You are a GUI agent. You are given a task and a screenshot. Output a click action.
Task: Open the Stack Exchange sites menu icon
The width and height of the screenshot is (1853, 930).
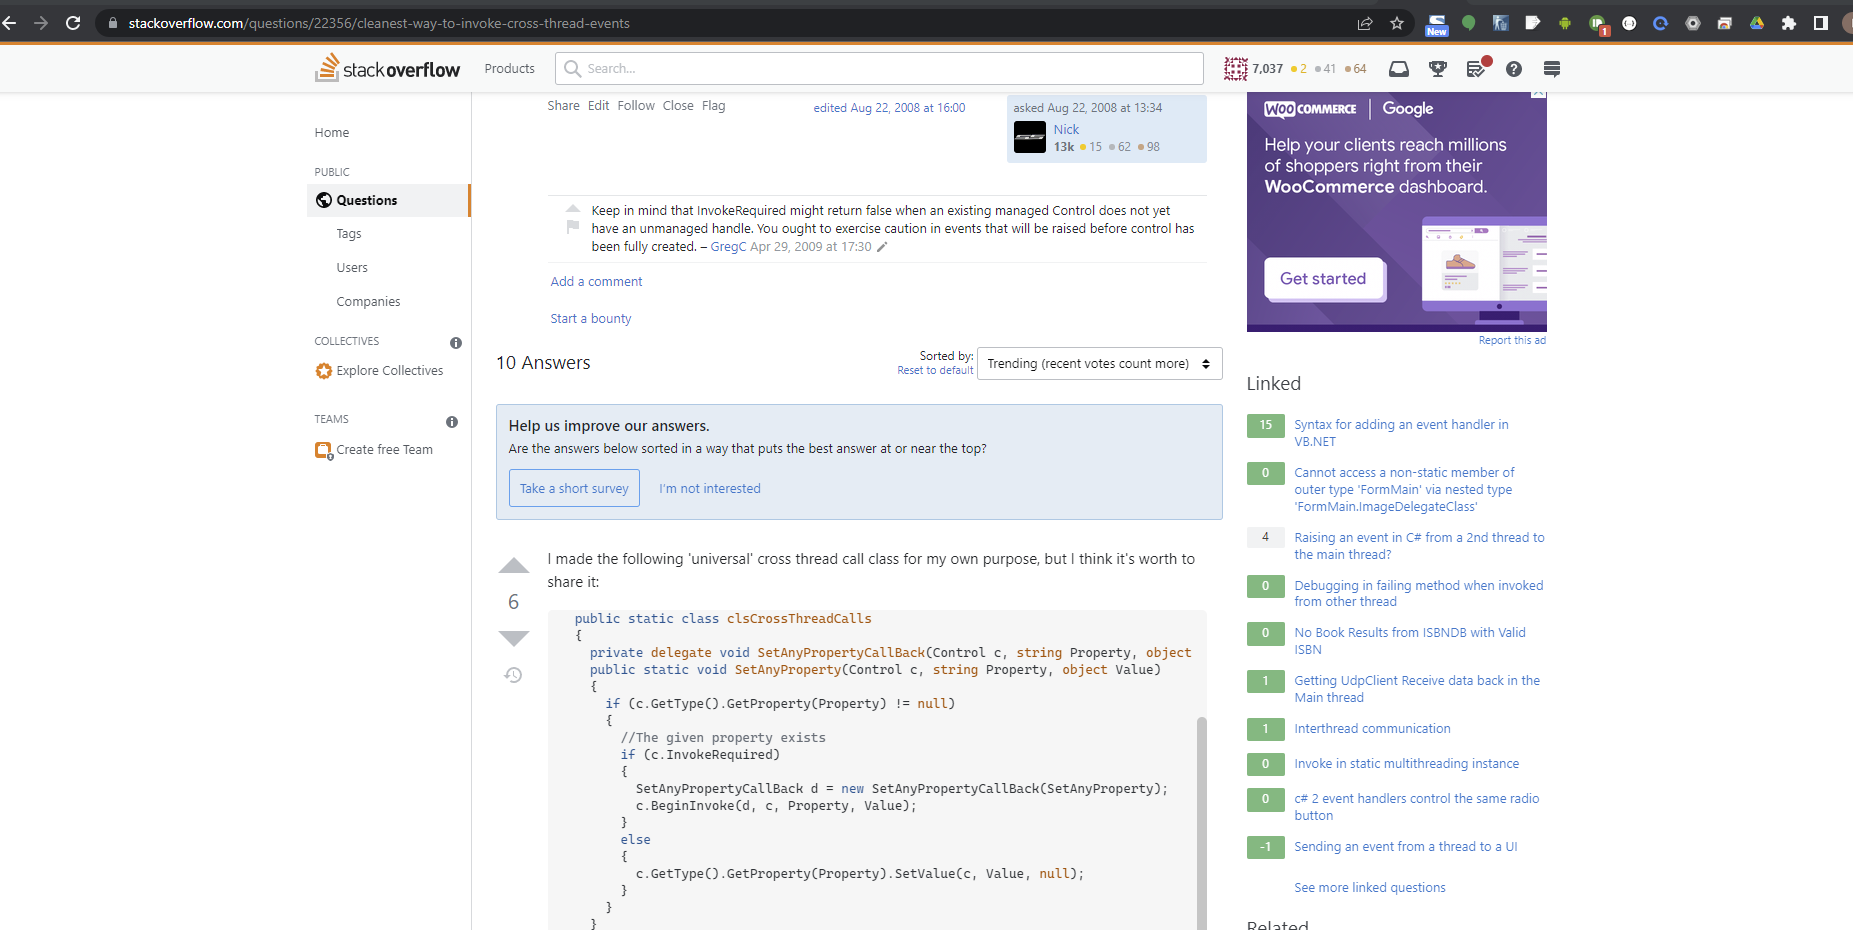1552,69
